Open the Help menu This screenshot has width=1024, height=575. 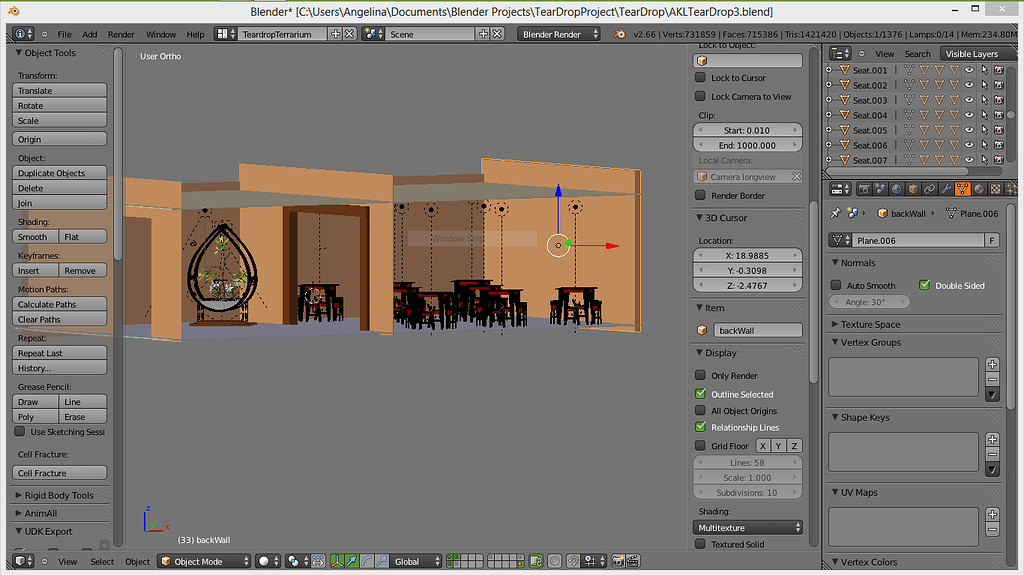[195, 34]
